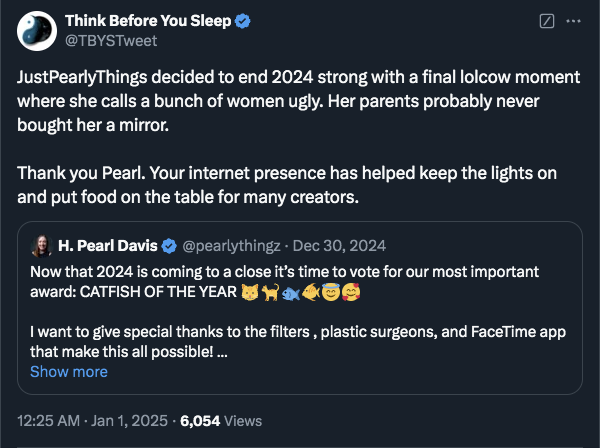
Task: Click the Grok slash-square icon
Action: point(547,21)
